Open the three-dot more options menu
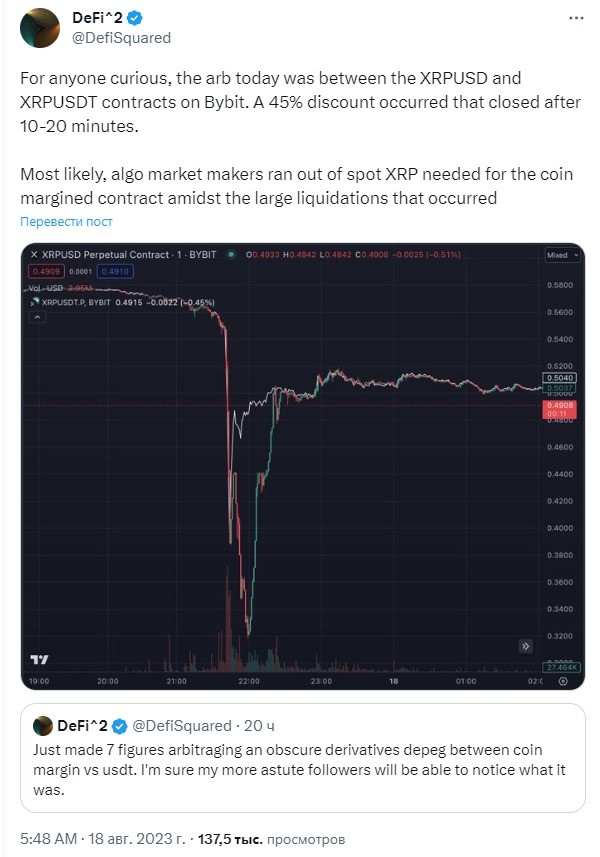600x857 pixels. [x=576, y=18]
